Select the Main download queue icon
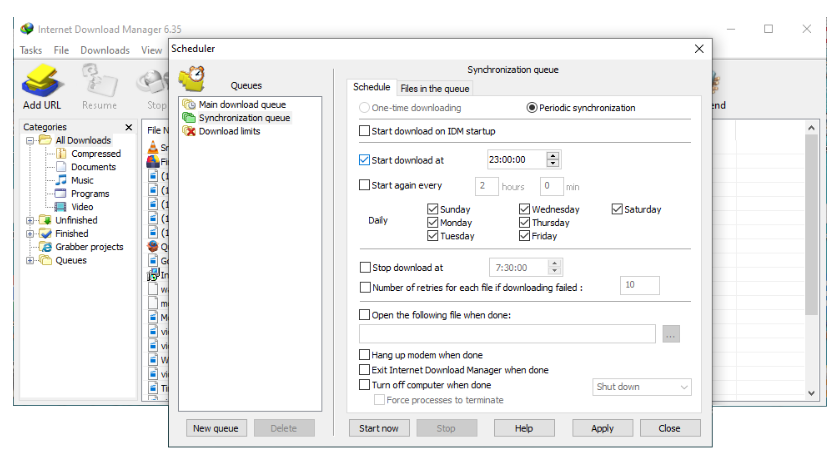 pos(188,104)
